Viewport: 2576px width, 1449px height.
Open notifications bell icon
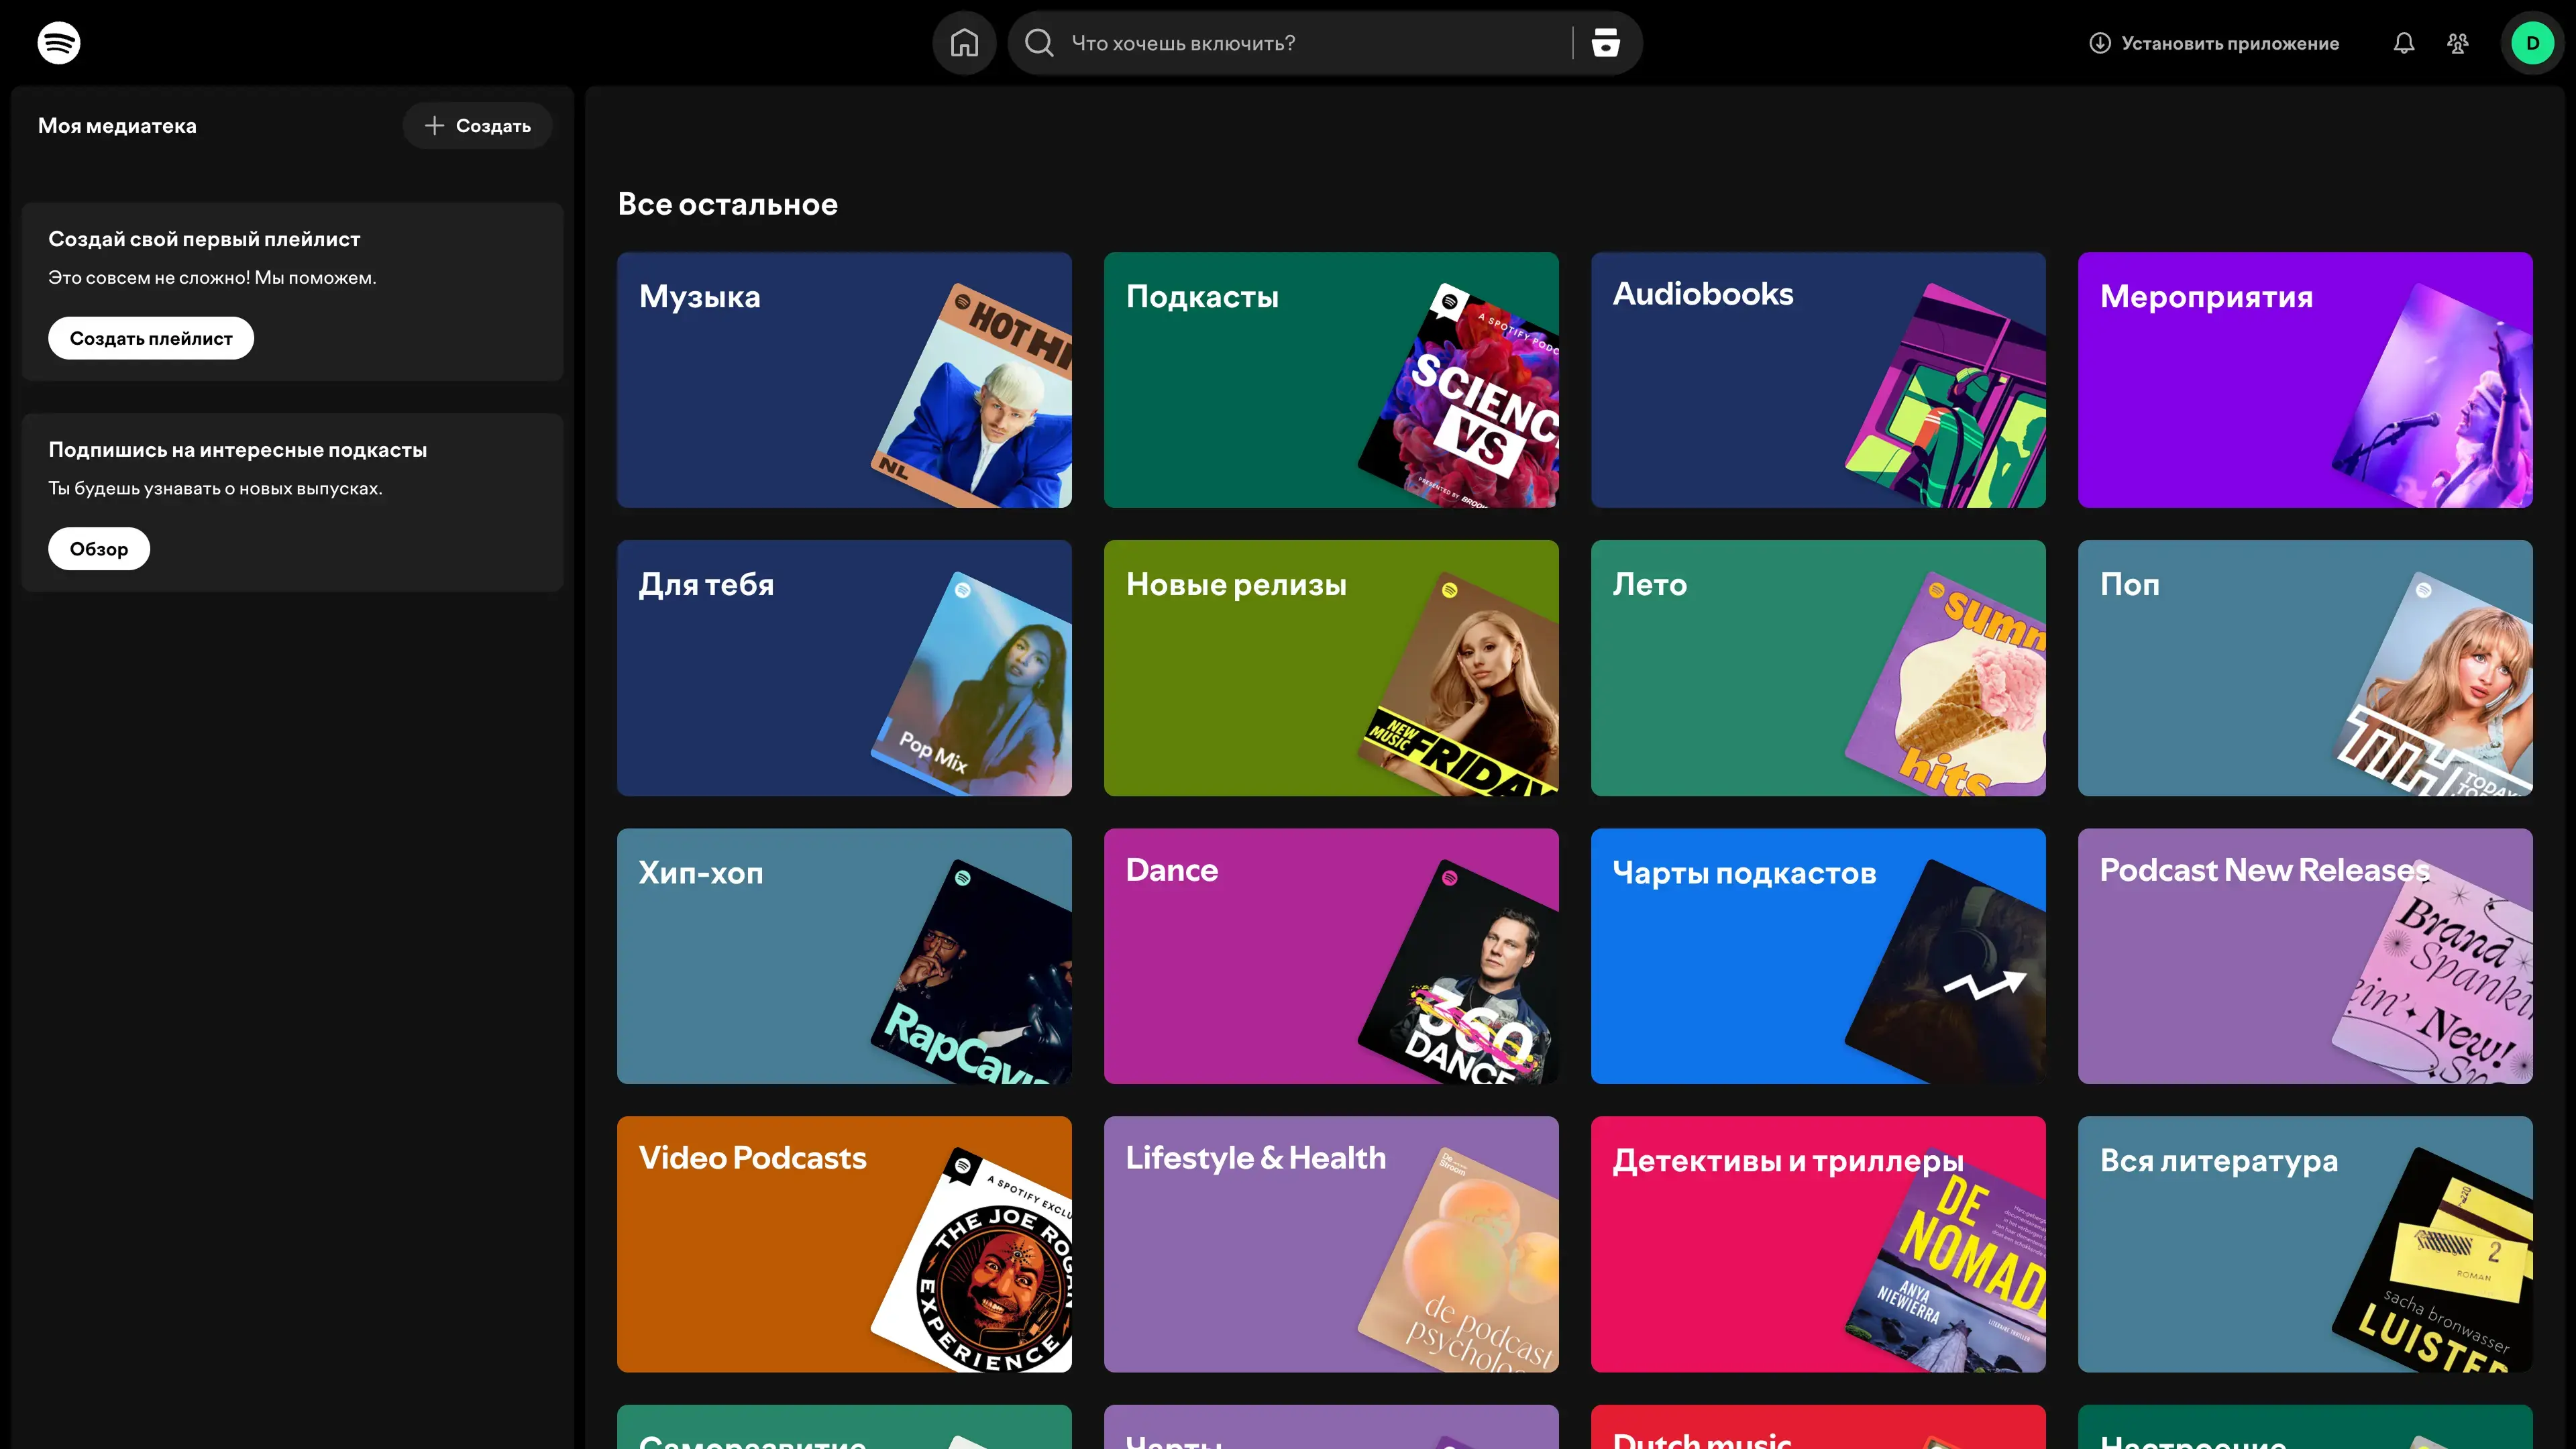(x=2403, y=43)
